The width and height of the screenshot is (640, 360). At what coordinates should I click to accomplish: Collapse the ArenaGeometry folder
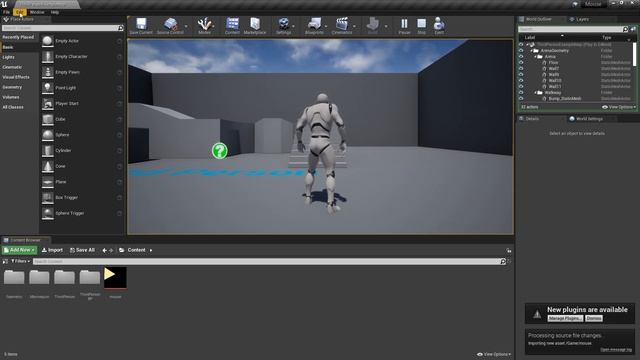[x=531, y=51]
